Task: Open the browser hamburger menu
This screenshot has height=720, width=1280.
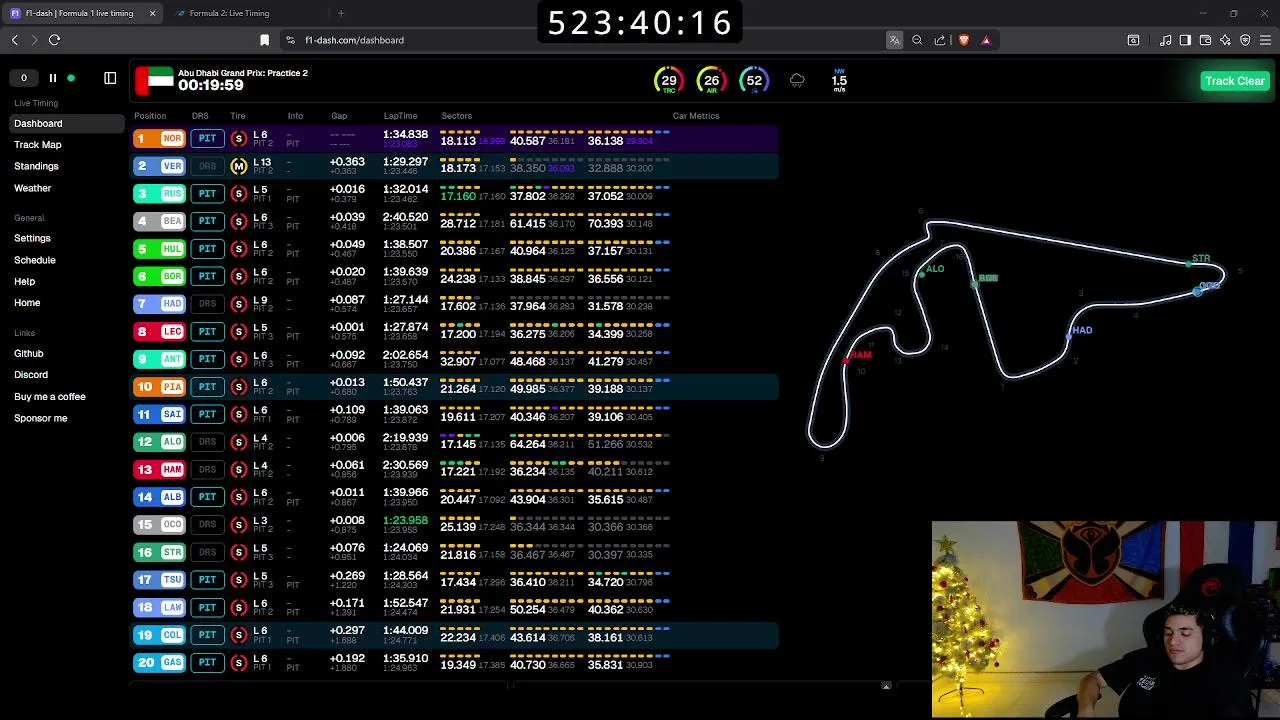Action: [x=1265, y=40]
